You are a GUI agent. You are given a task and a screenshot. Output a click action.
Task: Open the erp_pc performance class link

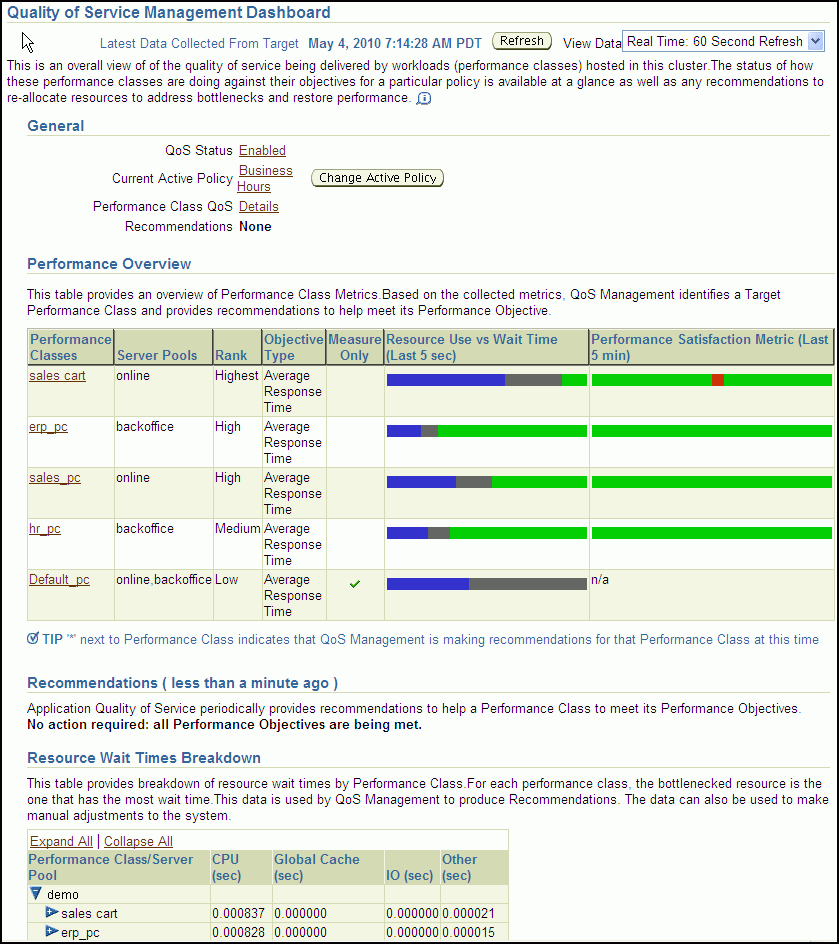48,427
